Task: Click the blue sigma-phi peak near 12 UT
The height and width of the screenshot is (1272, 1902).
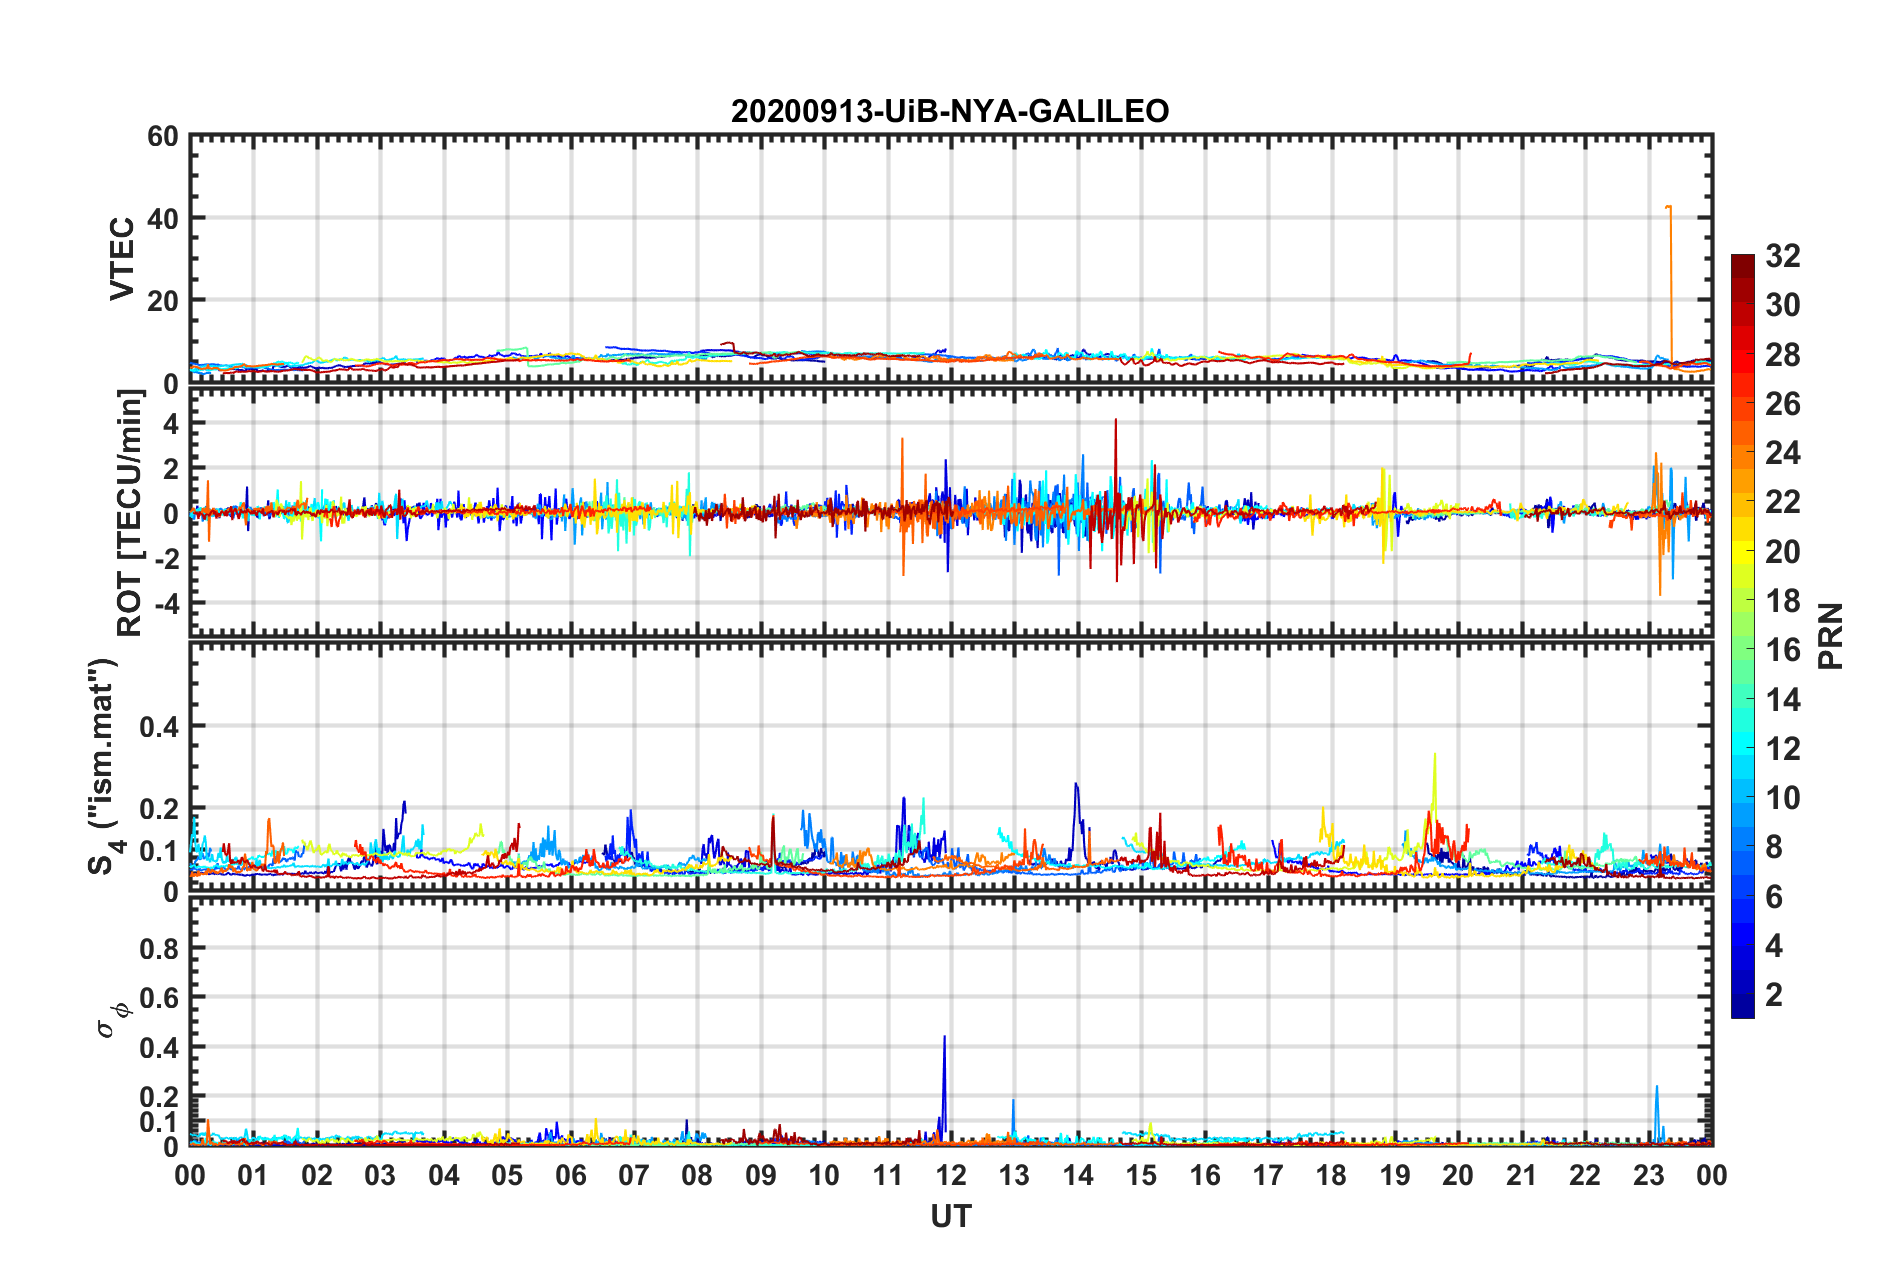Action: (x=943, y=1088)
